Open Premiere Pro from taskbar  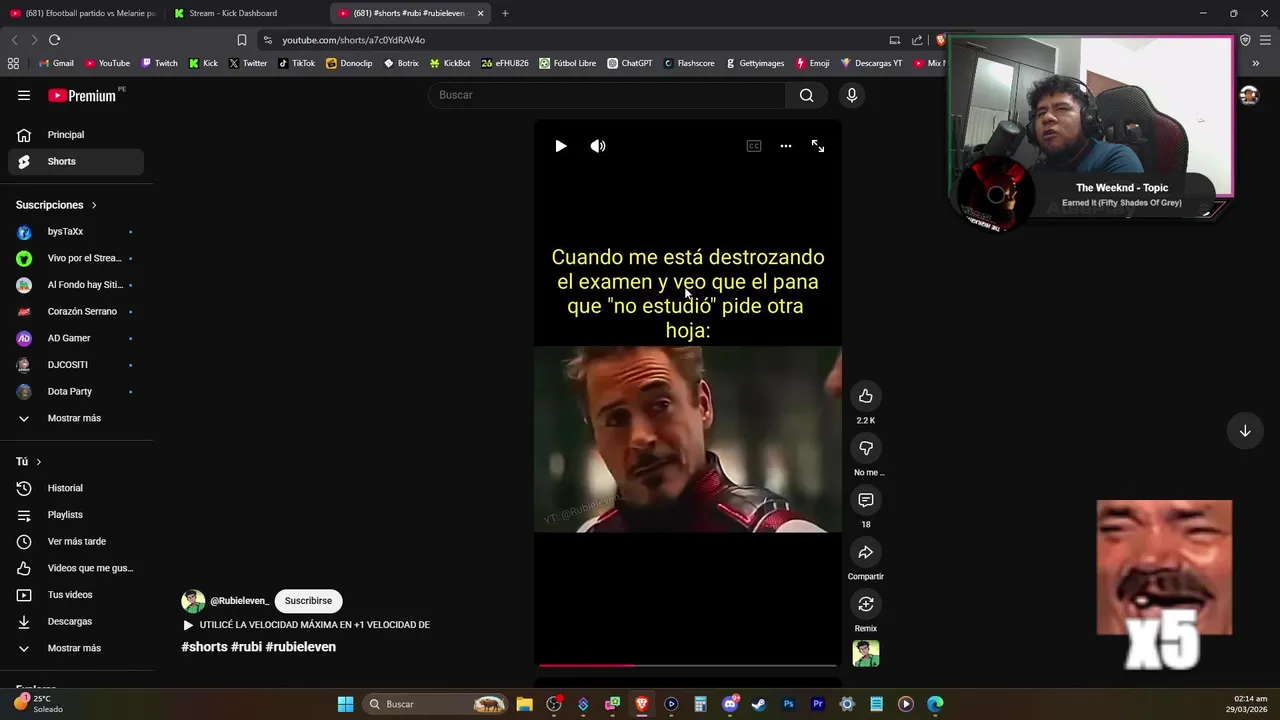817,704
